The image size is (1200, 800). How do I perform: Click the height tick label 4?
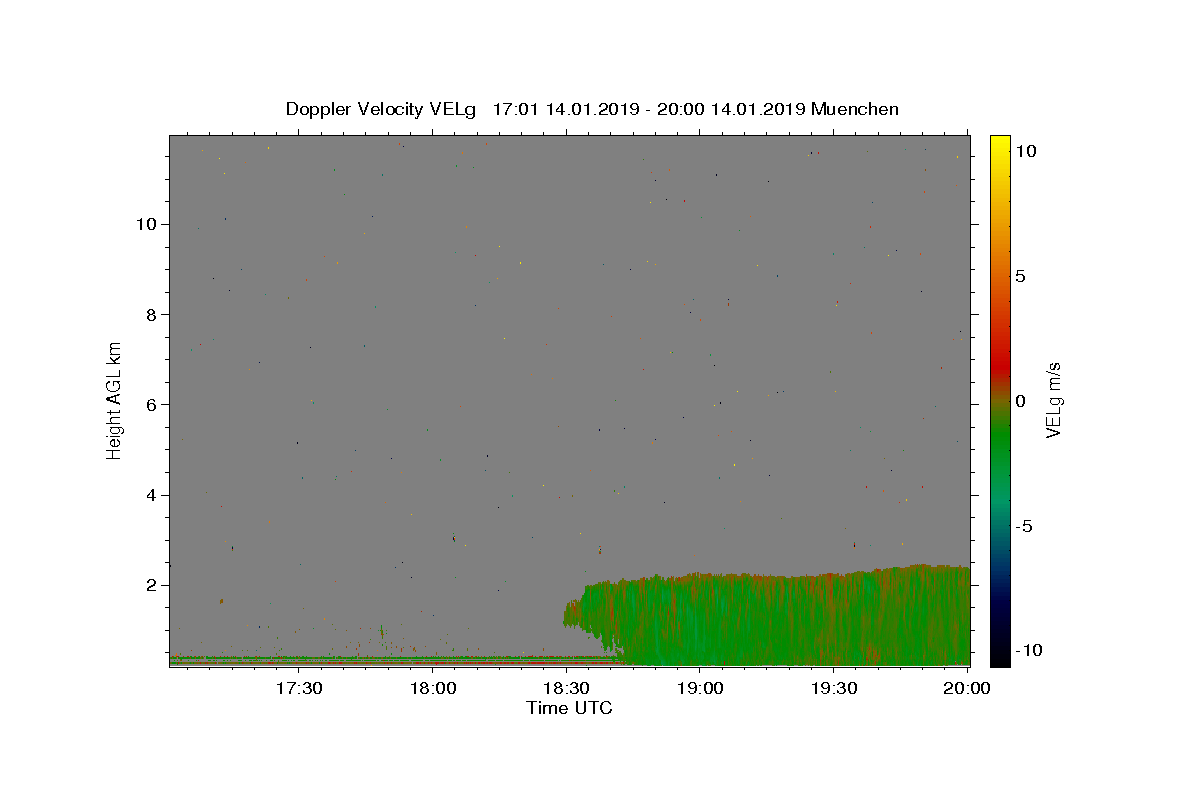click(152, 495)
